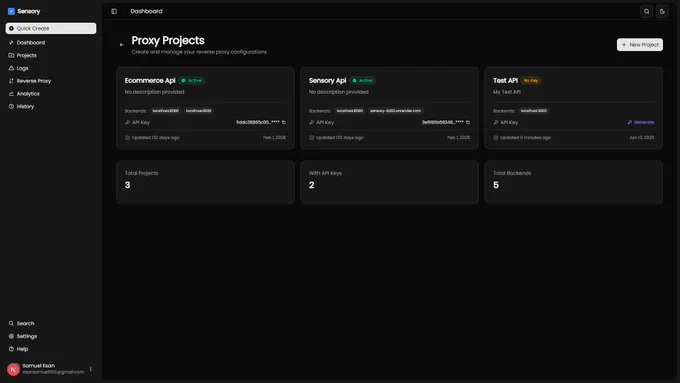Click second backend chip in Ecommerce Api
Viewport: 680px width, 383px height.
(199, 111)
